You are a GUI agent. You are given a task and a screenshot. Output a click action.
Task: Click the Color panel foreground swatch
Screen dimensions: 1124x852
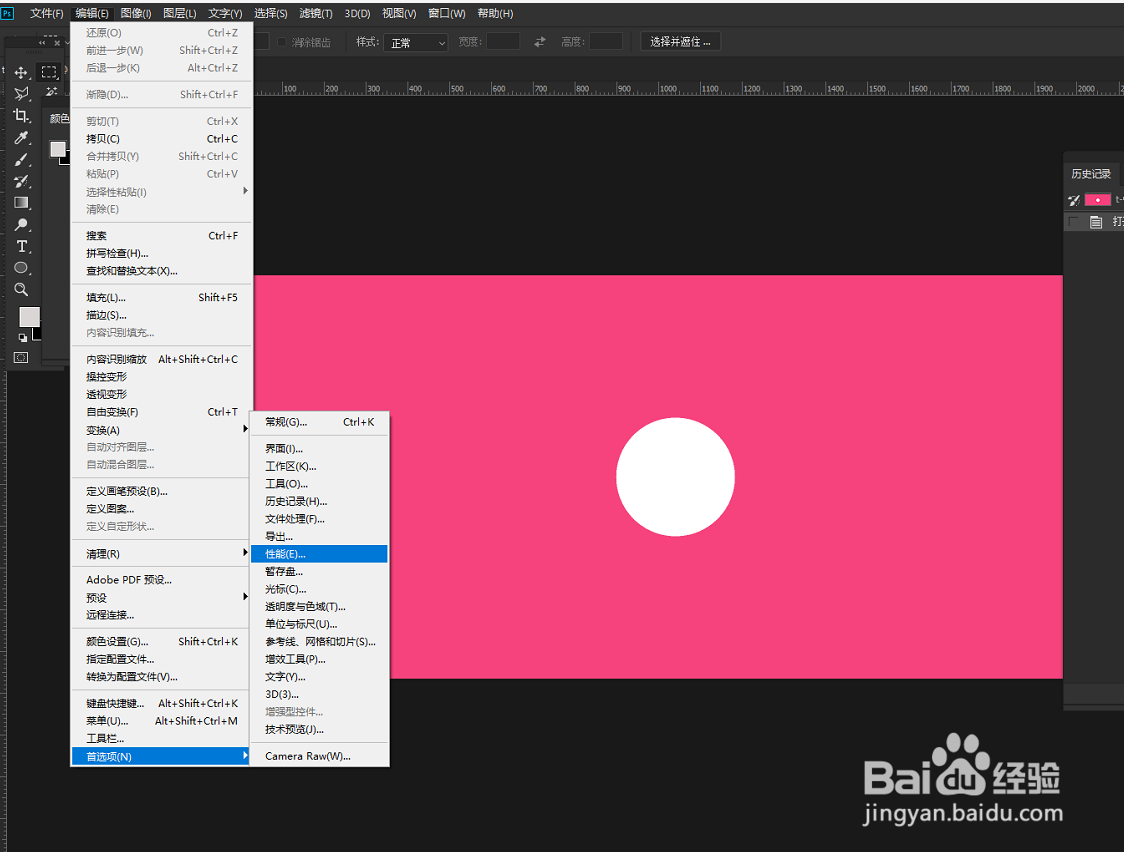pyautogui.click(x=57, y=149)
